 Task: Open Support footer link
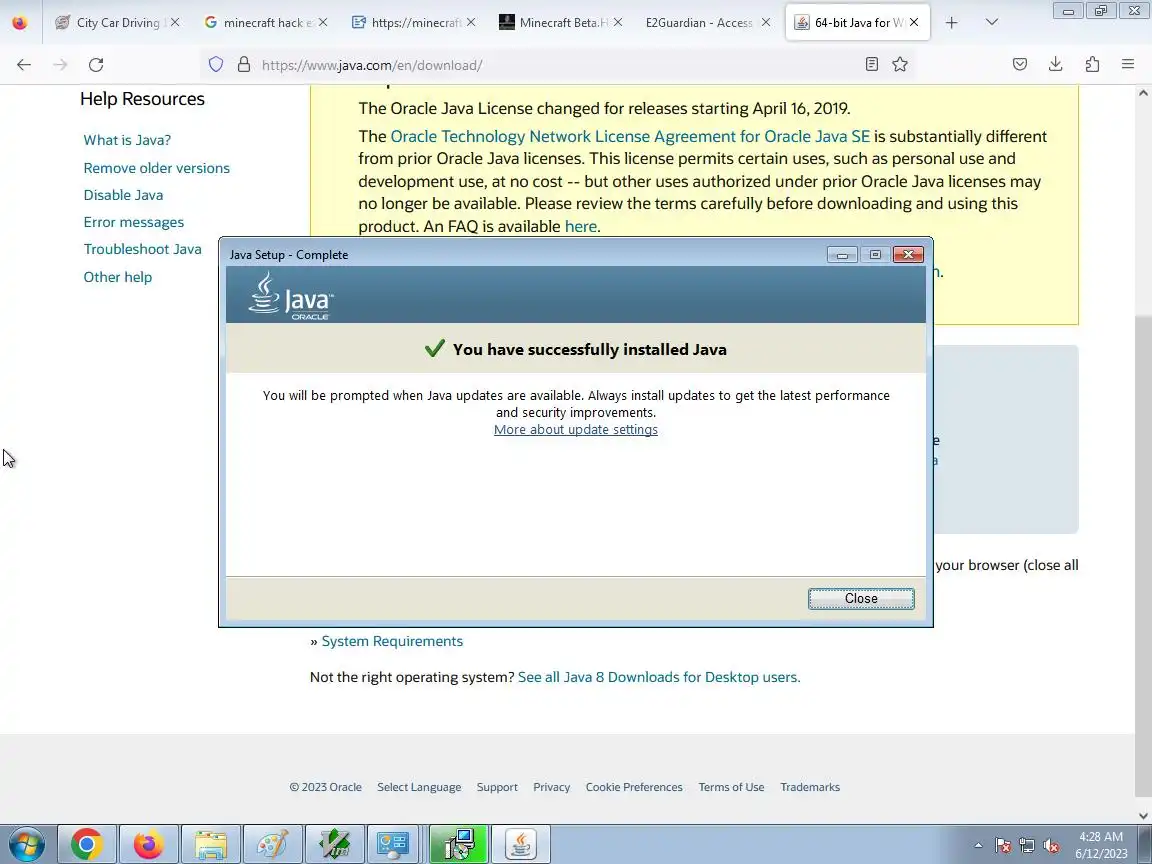[x=497, y=787]
